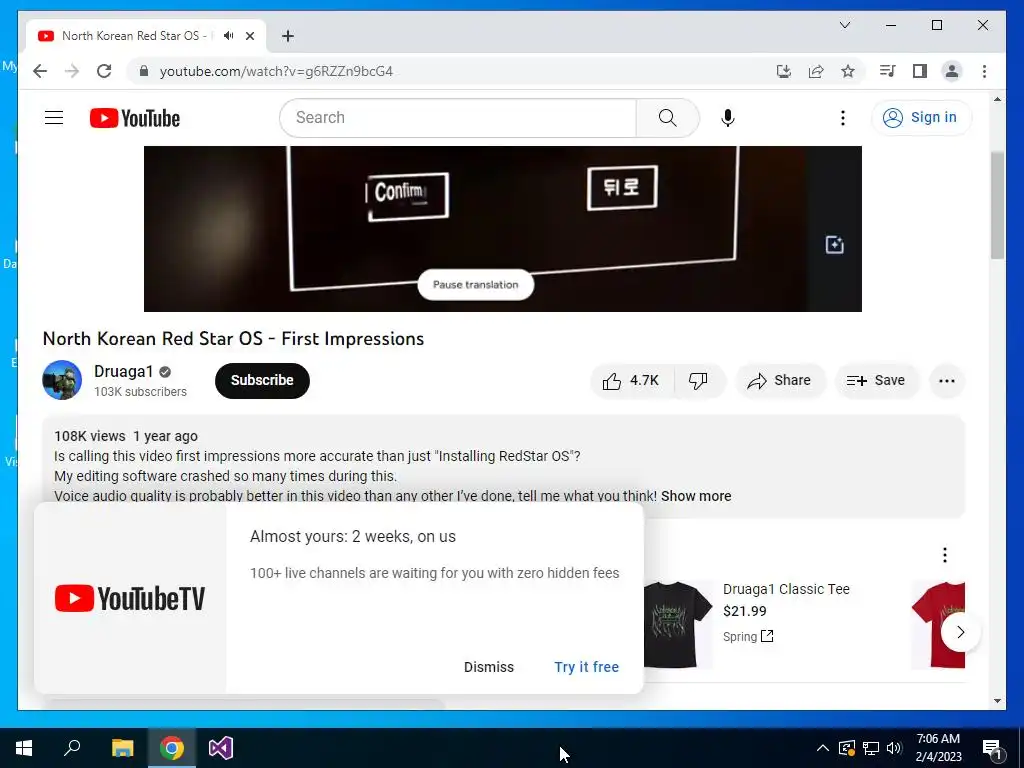Share this page from address bar
The width and height of the screenshot is (1024, 768).
point(816,71)
